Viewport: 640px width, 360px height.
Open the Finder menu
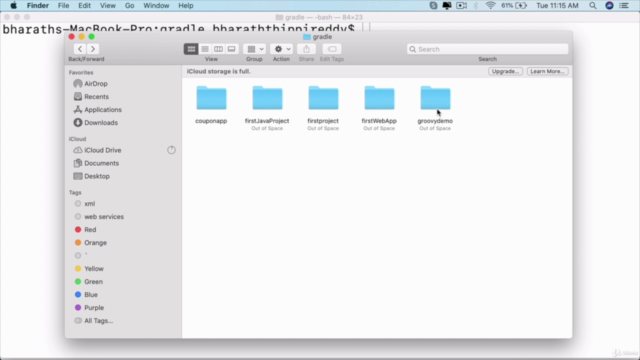(38, 6)
